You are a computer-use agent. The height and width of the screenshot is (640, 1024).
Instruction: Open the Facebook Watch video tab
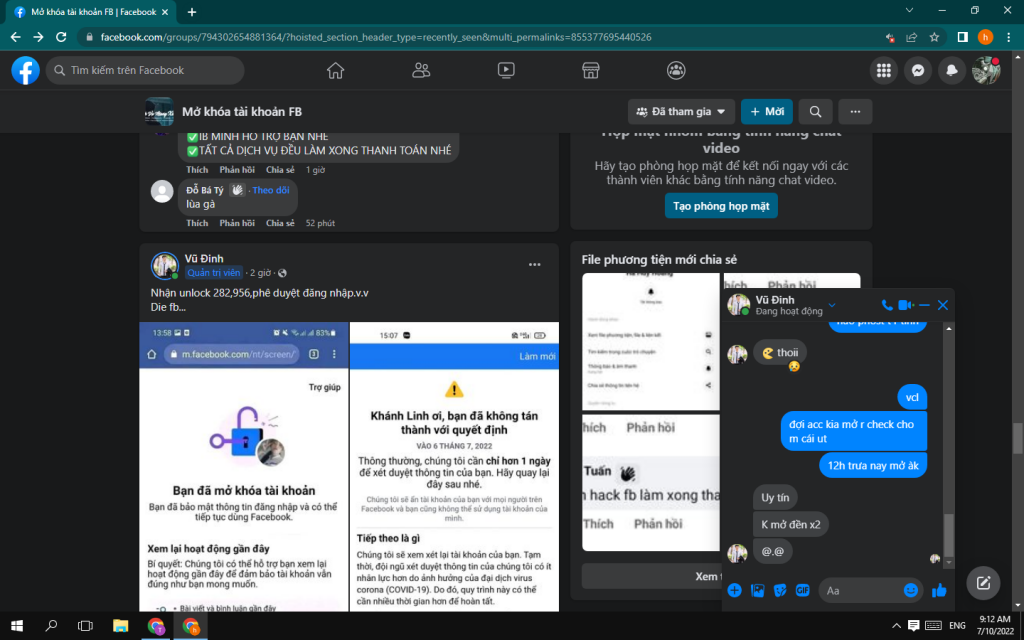[506, 70]
